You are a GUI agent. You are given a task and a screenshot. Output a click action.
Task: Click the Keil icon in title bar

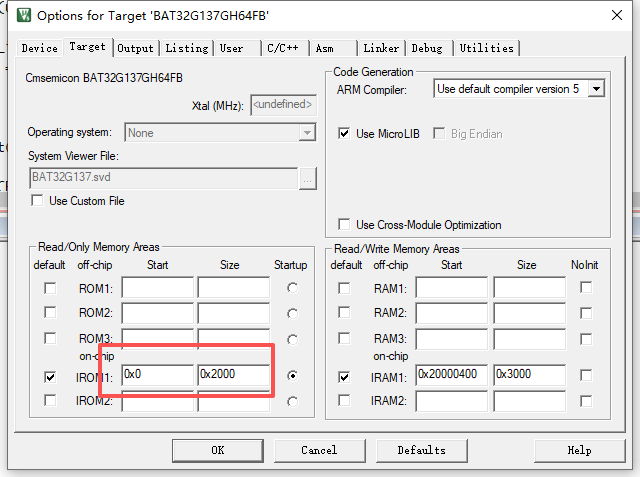pos(22,16)
